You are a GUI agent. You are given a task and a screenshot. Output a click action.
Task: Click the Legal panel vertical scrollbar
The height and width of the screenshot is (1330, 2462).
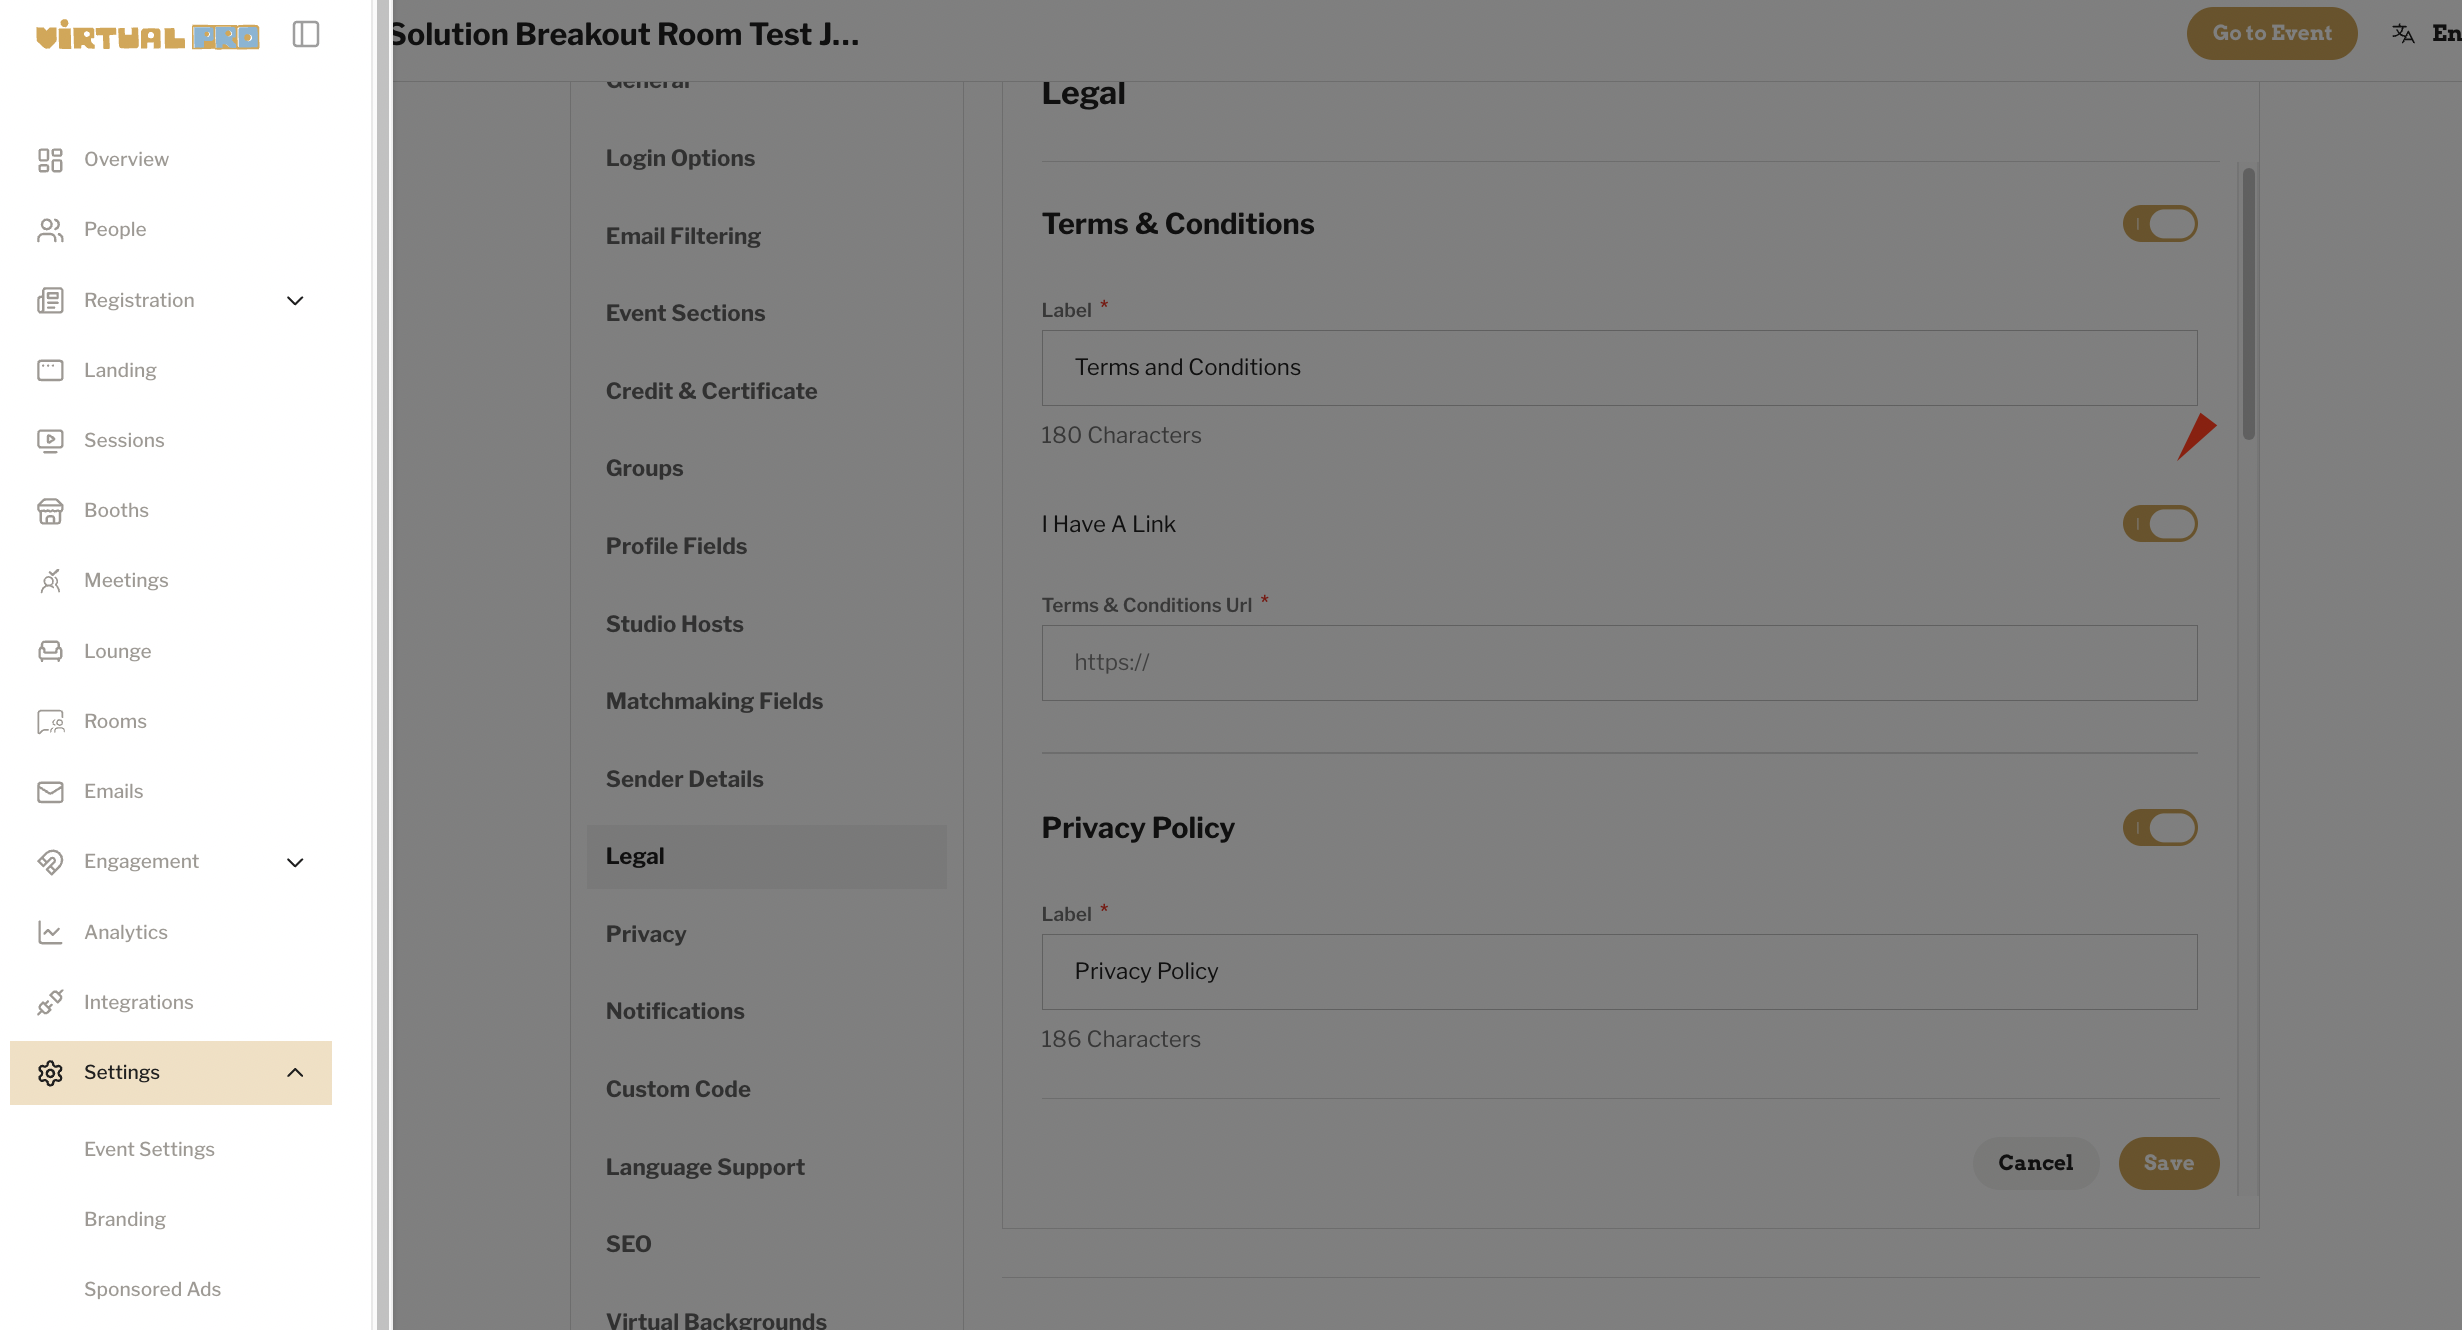coord(2249,304)
